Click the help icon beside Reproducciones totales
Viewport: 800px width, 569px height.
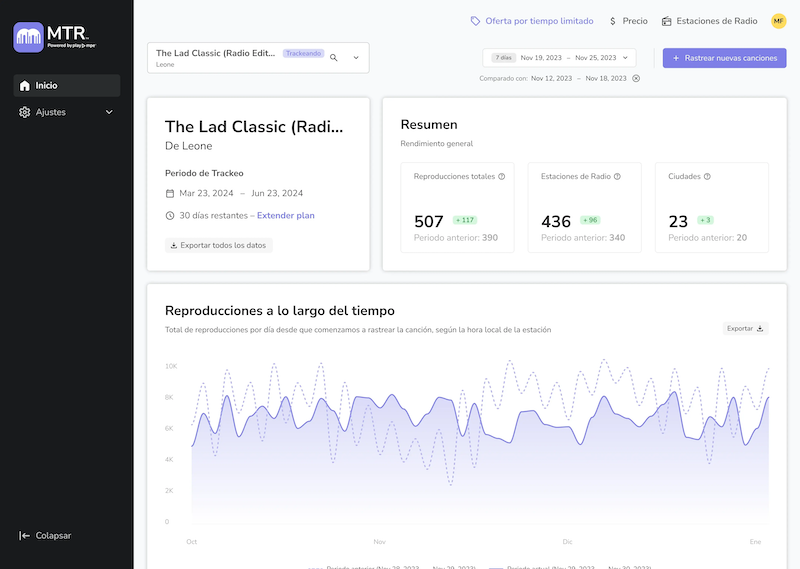501,177
